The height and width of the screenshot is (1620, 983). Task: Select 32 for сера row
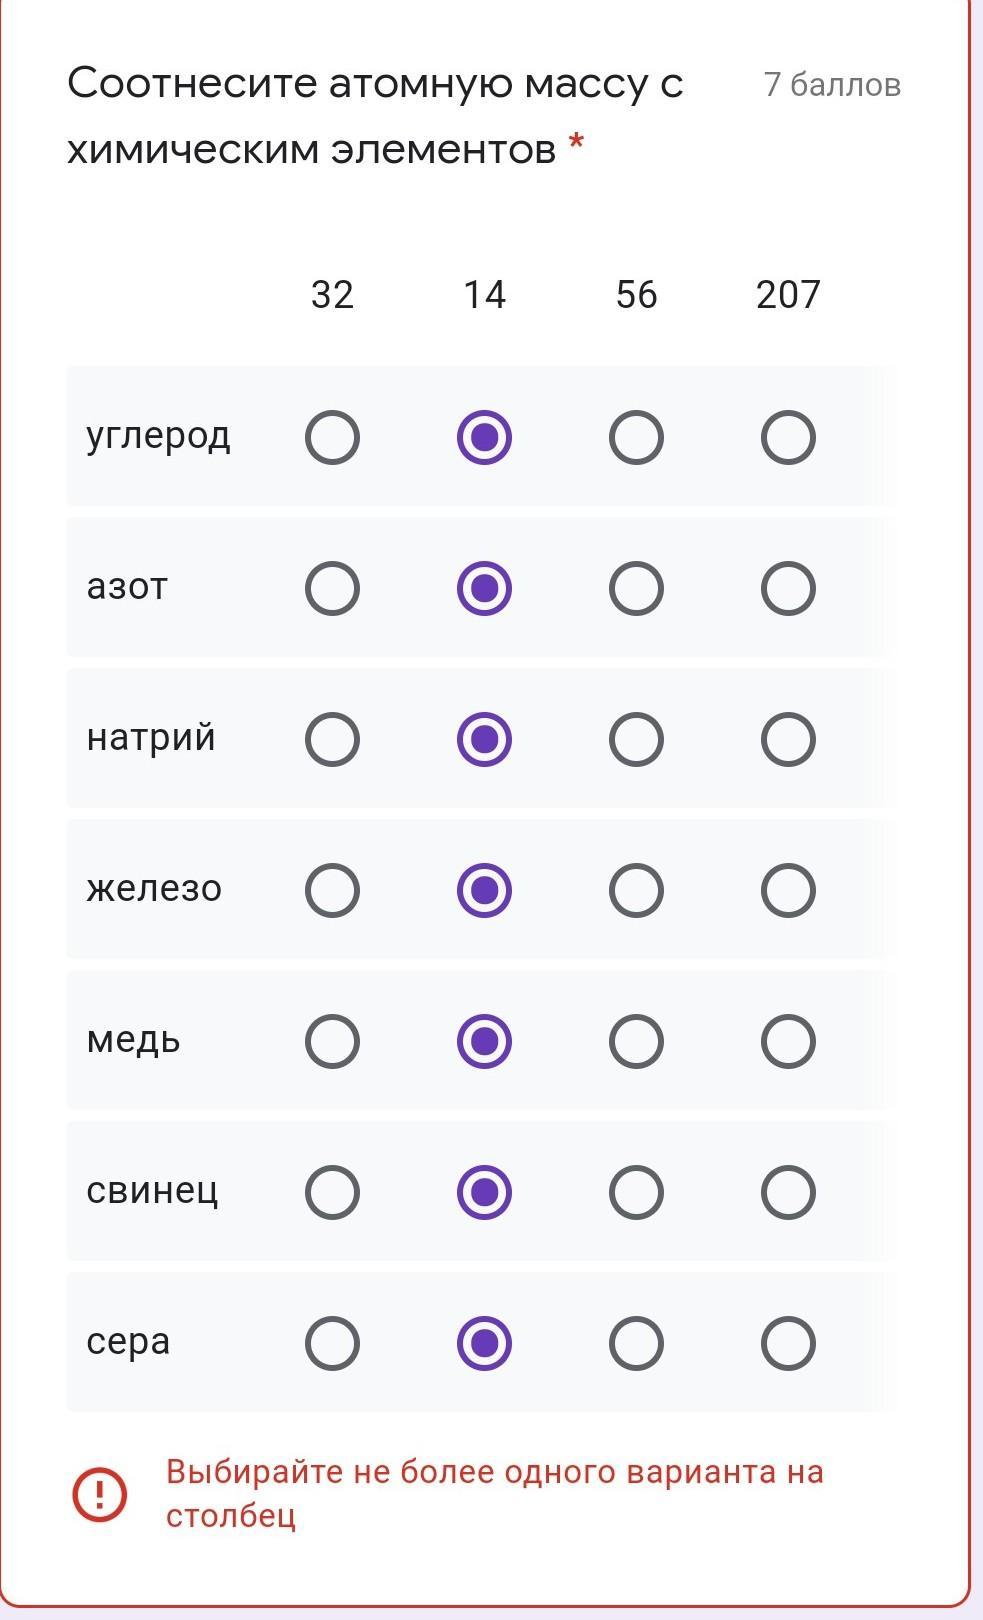pyautogui.click(x=332, y=1344)
